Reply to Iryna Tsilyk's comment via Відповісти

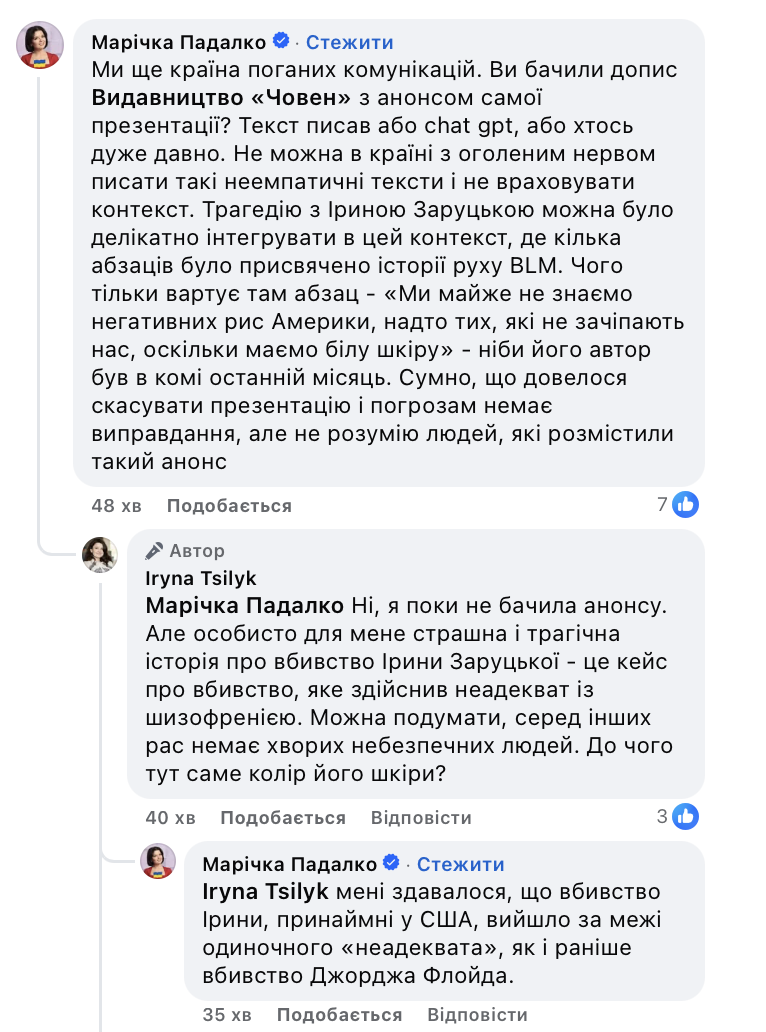(x=421, y=818)
